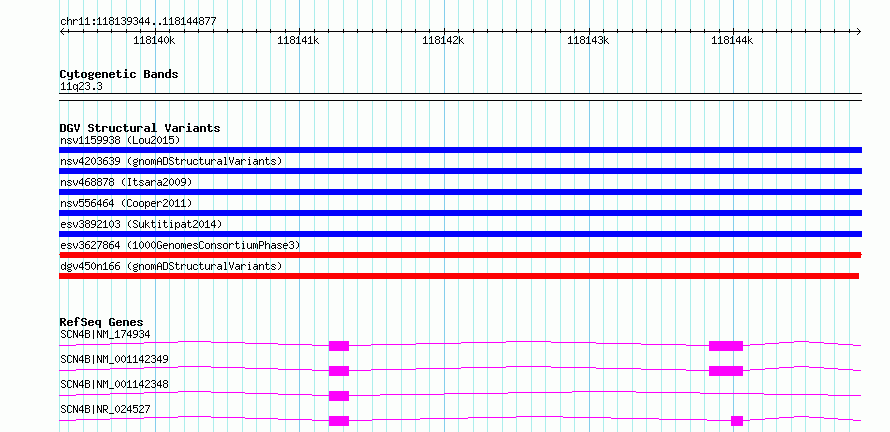Open the esv3892103 (Suktitipat2014) variant label

pos(141,224)
